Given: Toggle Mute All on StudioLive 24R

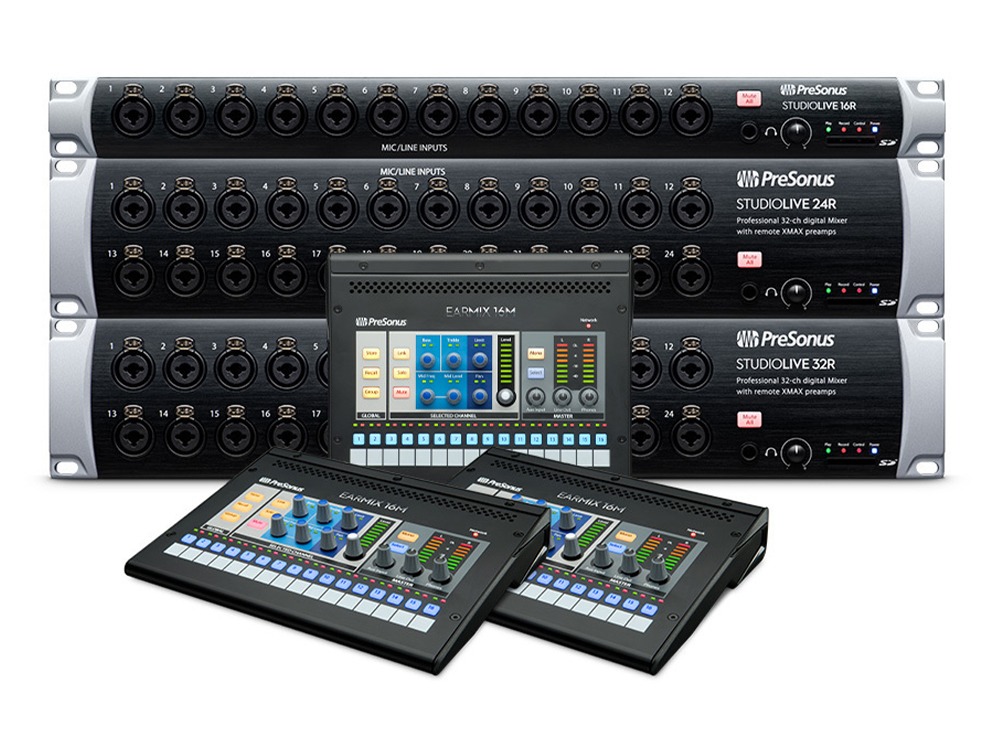Looking at the screenshot, I should pos(749,259).
